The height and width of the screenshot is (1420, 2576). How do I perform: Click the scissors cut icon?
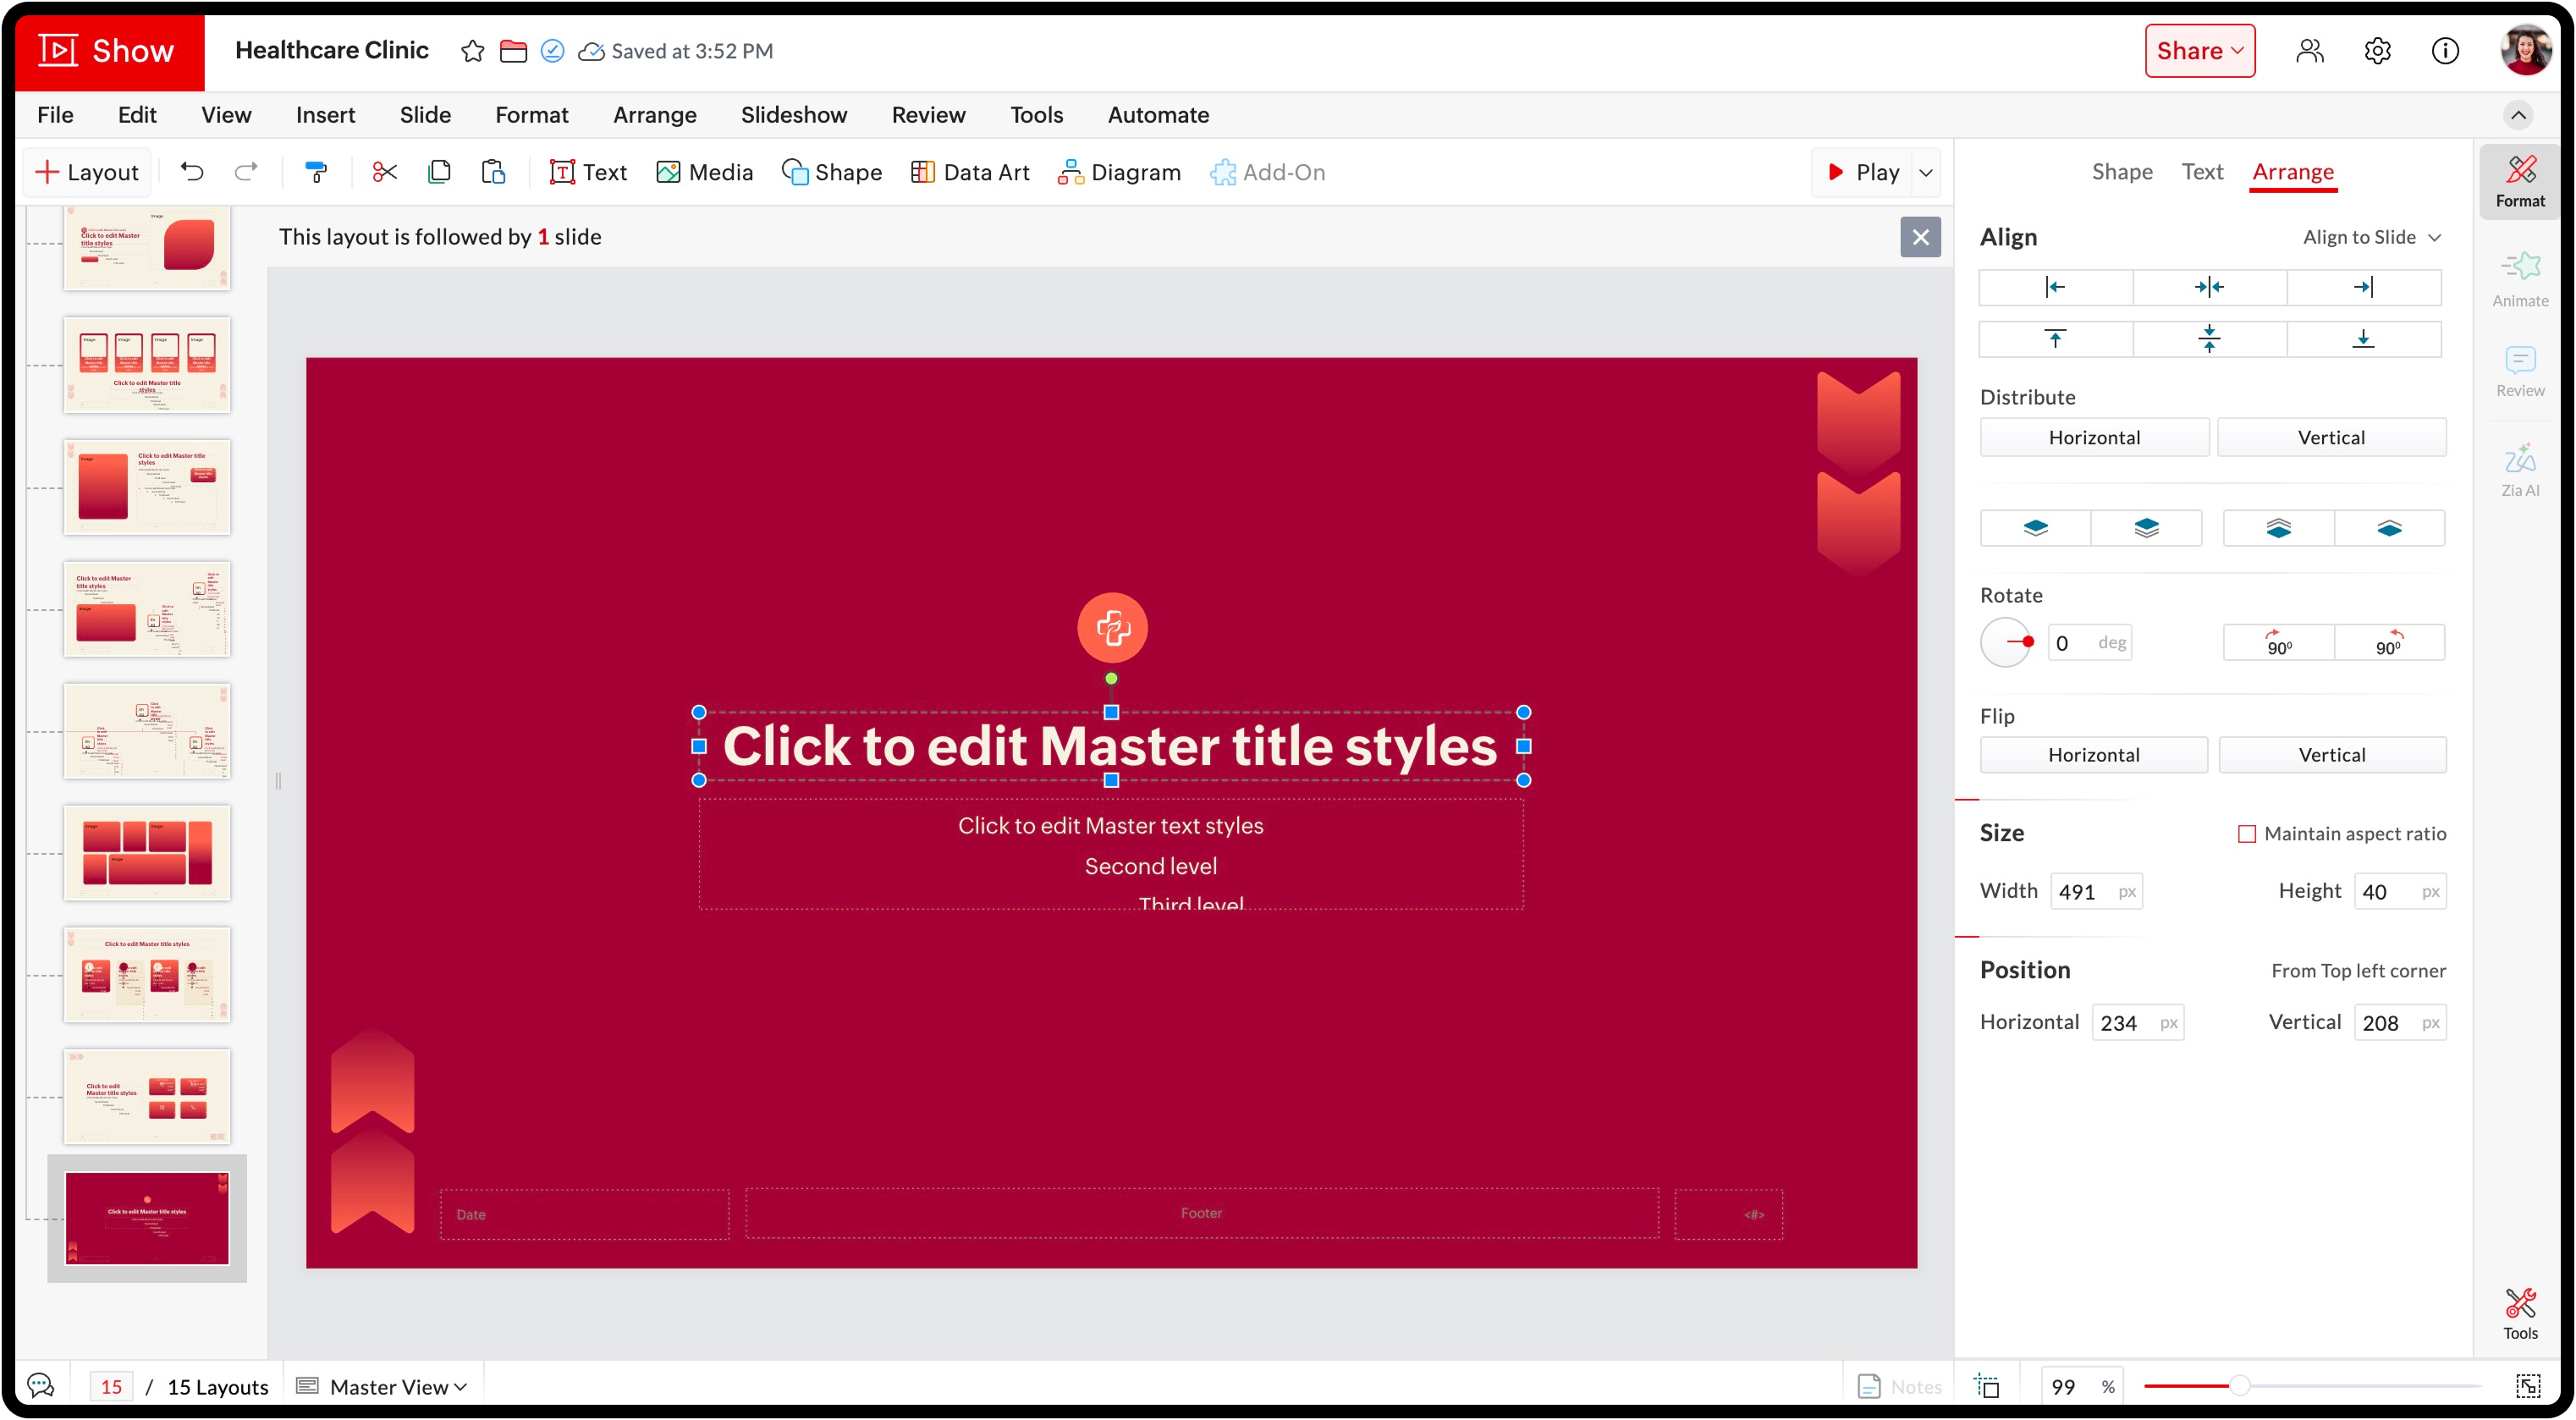[384, 172]
